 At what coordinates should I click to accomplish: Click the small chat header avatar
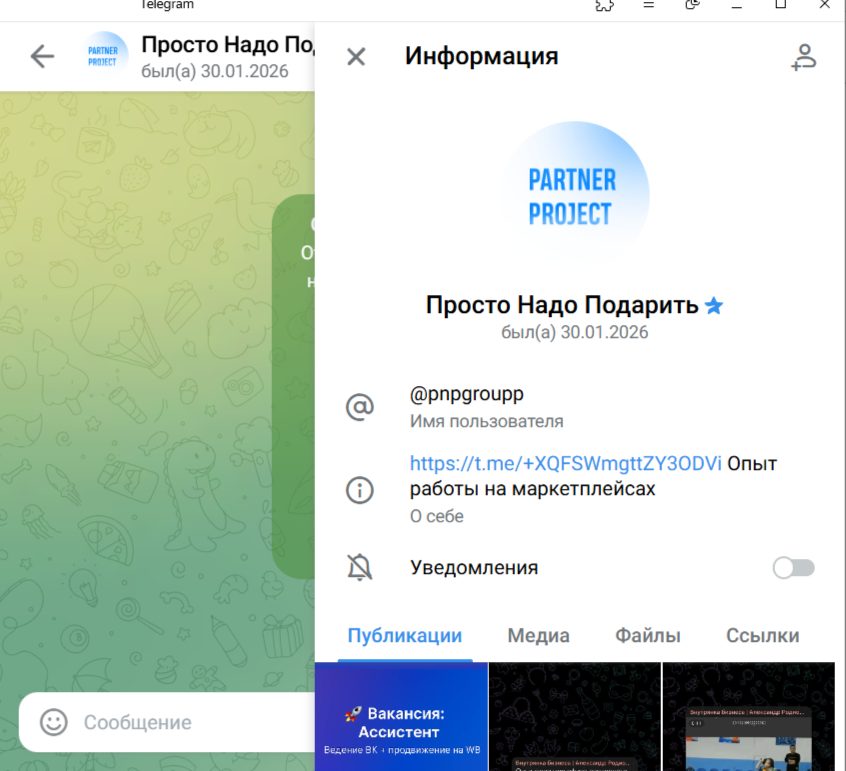pyautogui.click(x=104, y=57)
